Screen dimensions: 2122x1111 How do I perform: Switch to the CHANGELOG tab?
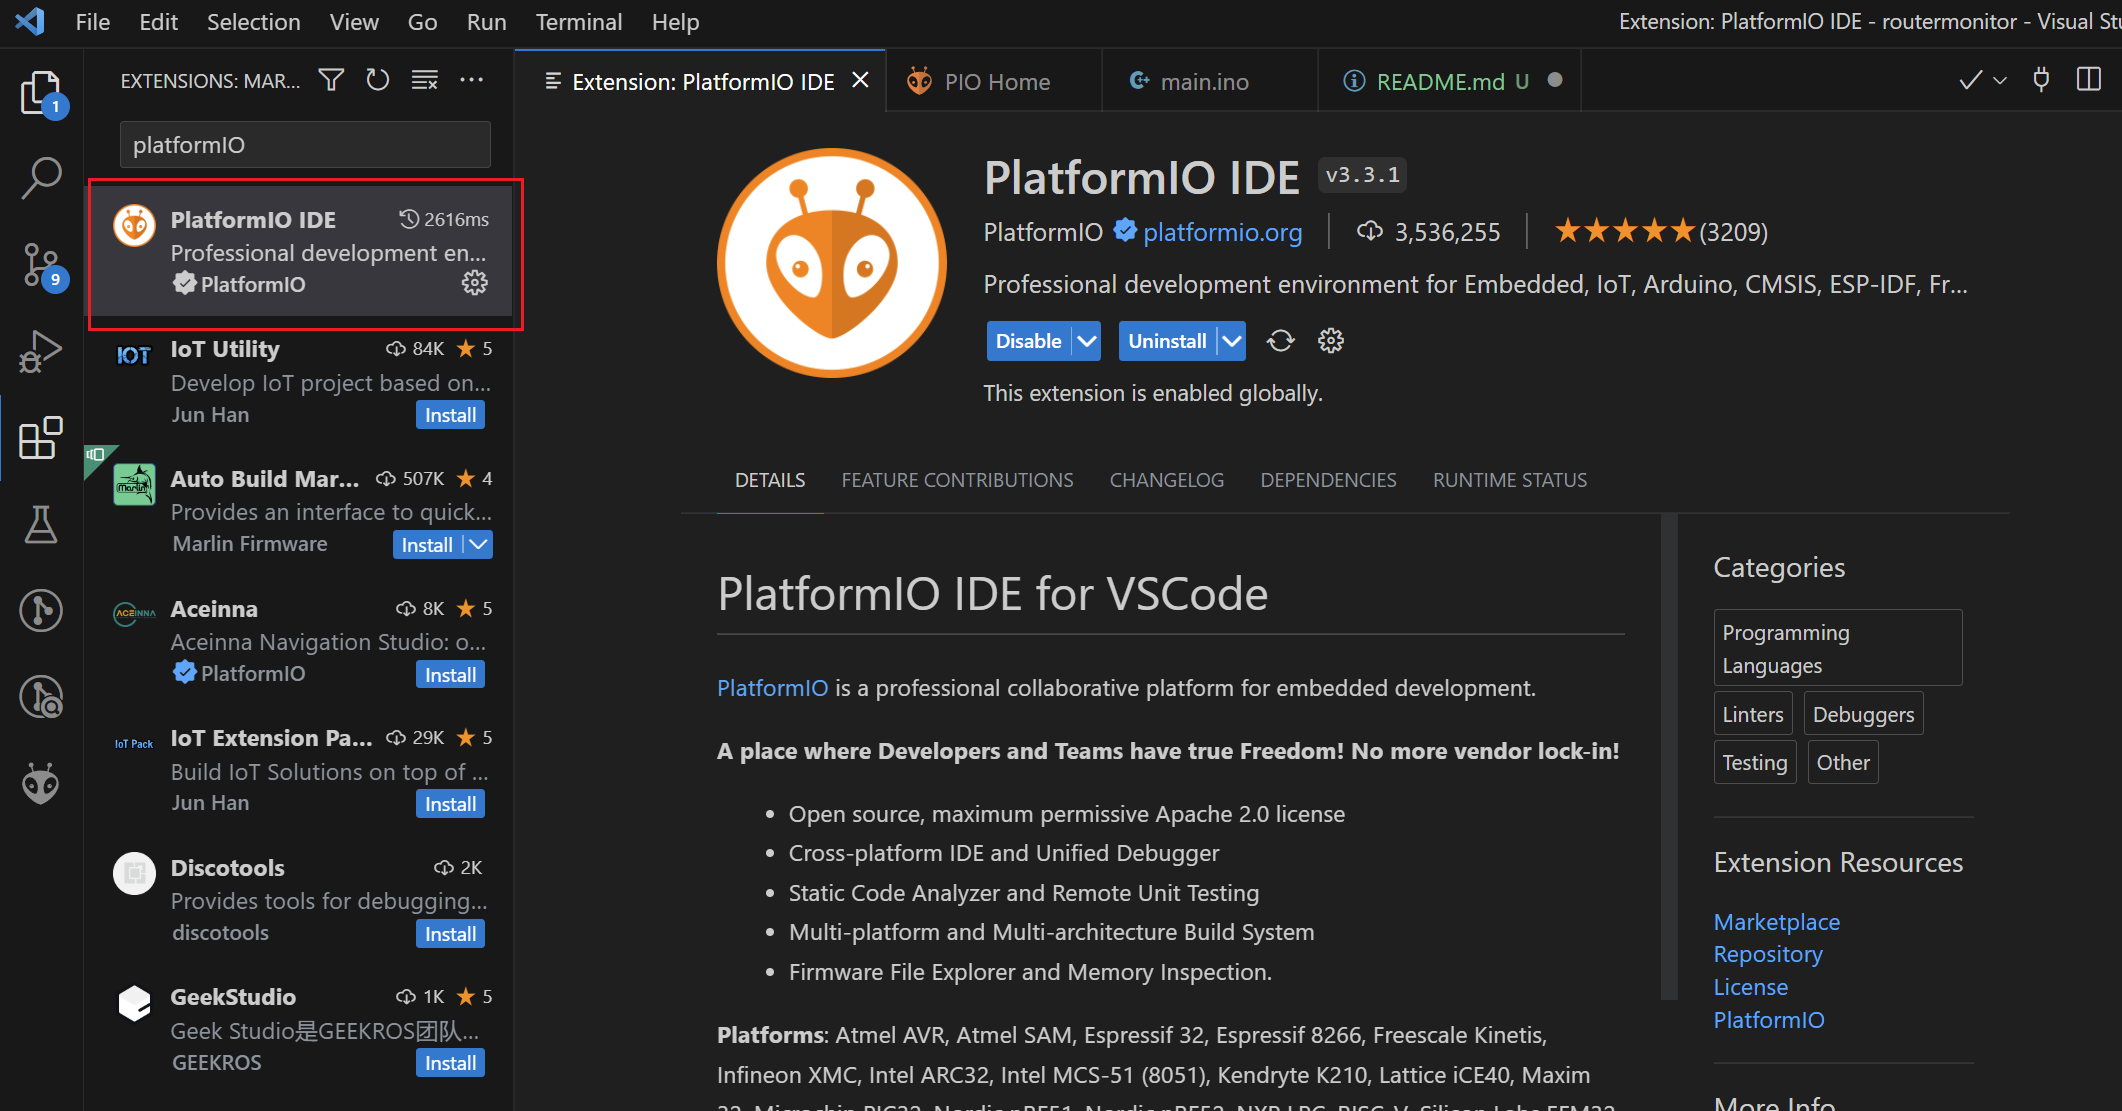[1166, 480]
